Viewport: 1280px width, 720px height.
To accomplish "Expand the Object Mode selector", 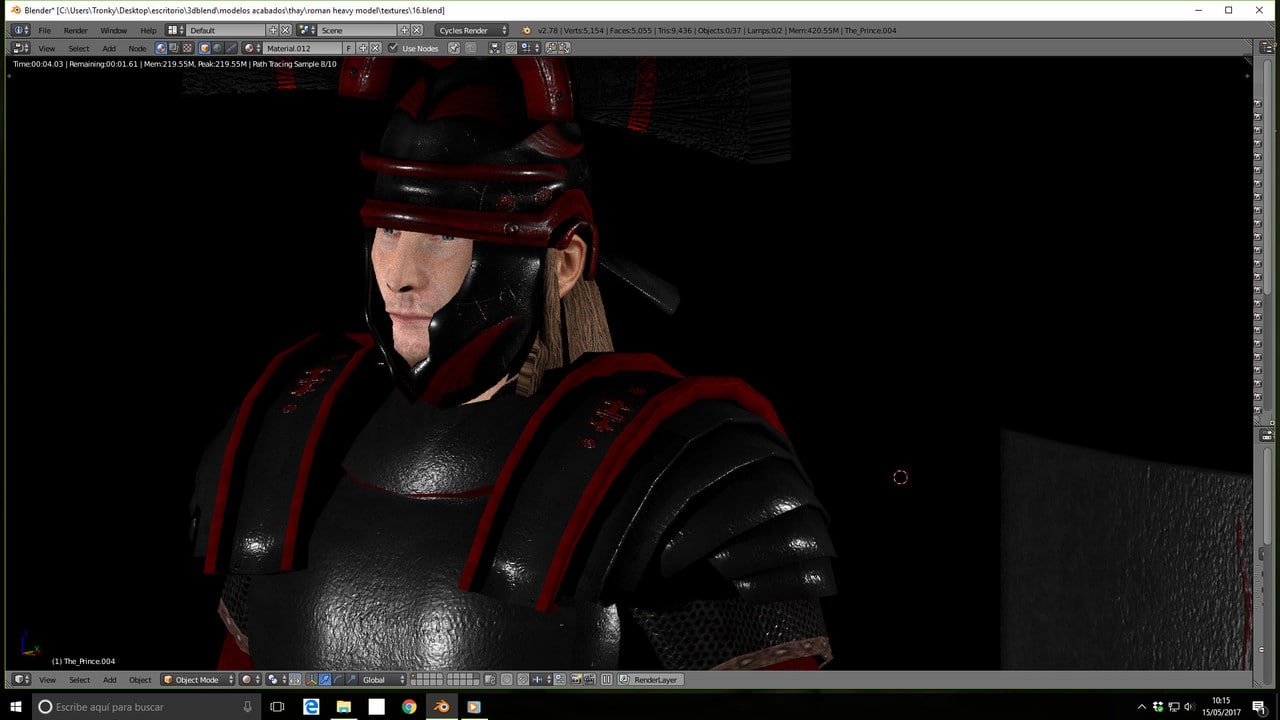I will click(x=197, y=680).
